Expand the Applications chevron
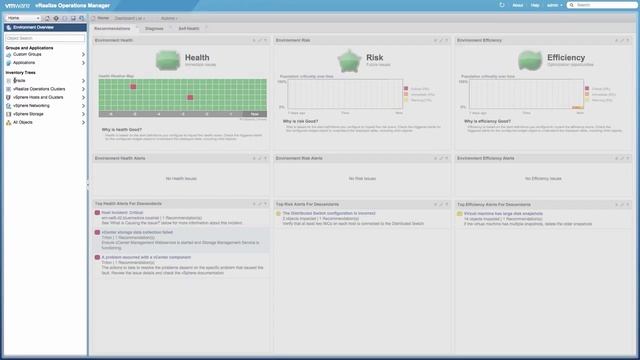 (83, 63)
